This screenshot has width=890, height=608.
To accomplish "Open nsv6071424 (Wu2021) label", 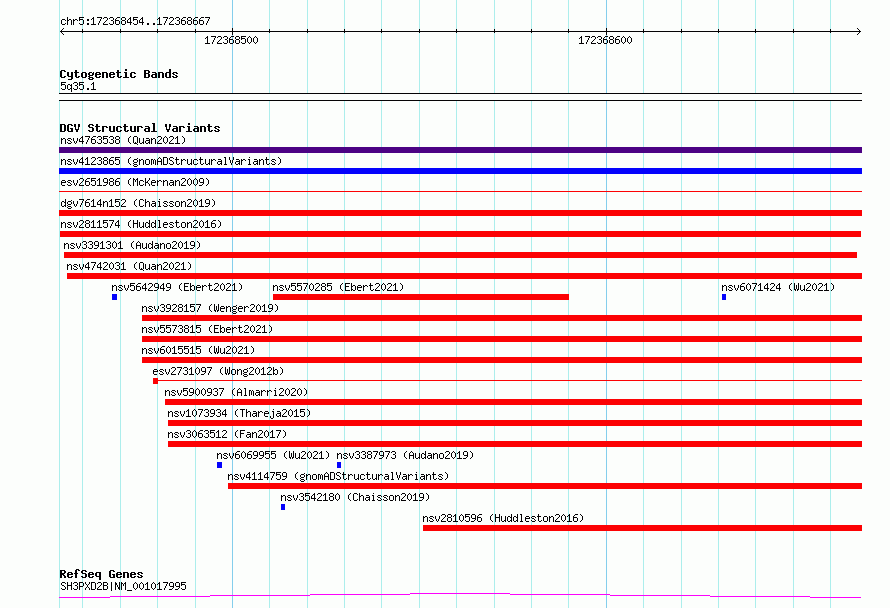I will click(778, 287).
